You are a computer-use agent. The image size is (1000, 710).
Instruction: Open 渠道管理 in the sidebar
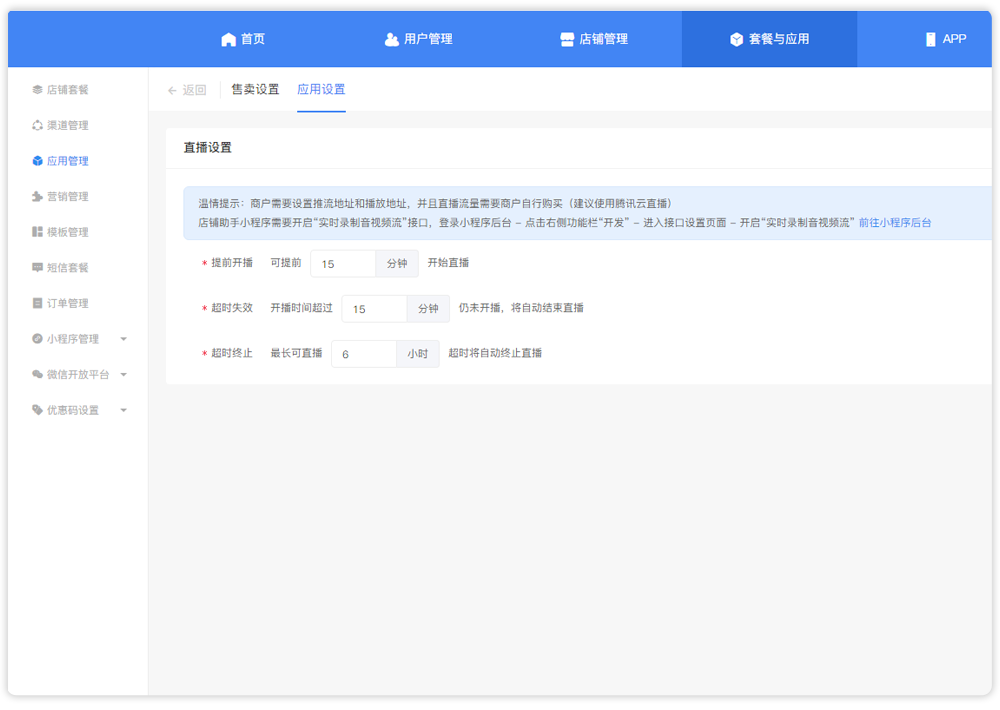[67, 126]
